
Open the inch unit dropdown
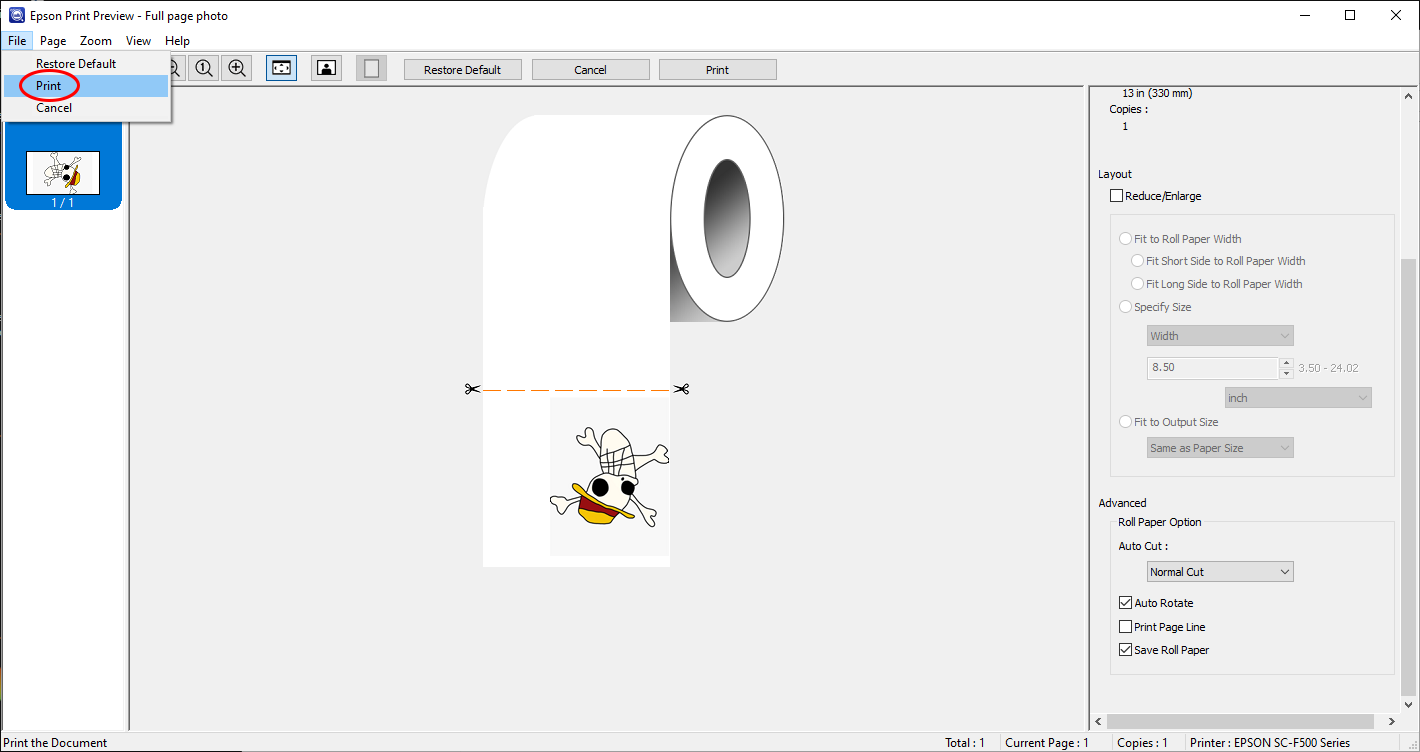coord(1298,398)
